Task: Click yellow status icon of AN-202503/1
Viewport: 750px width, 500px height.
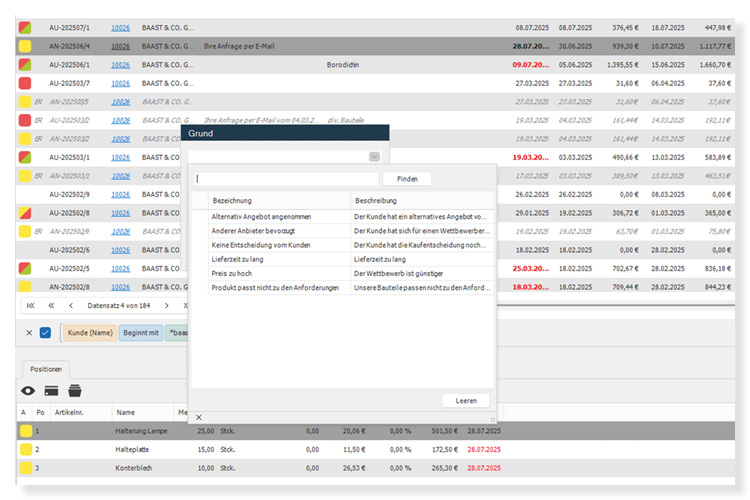Action: click(x=25, y=176)
